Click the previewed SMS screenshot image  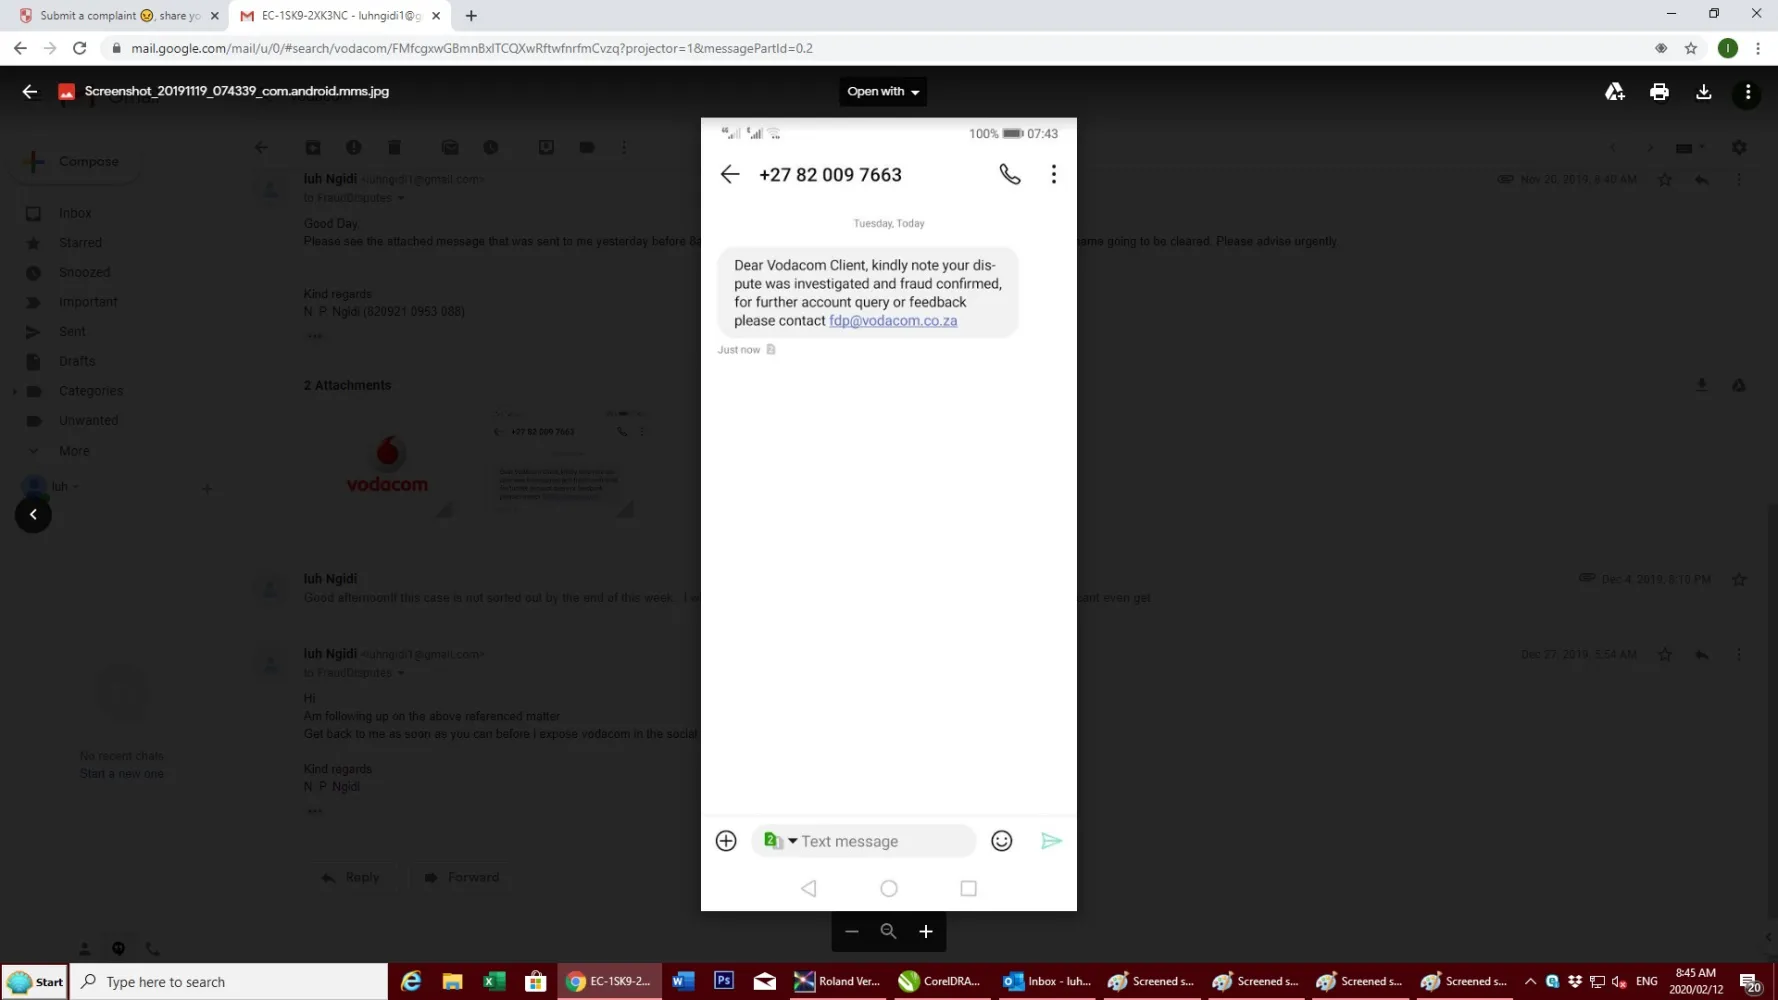click(888, 514)
